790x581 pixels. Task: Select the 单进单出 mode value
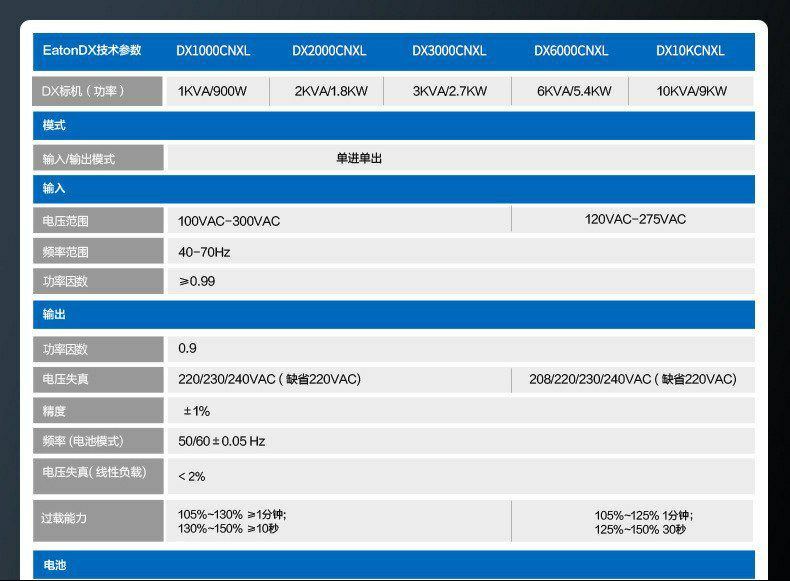[x=359, y=158]
